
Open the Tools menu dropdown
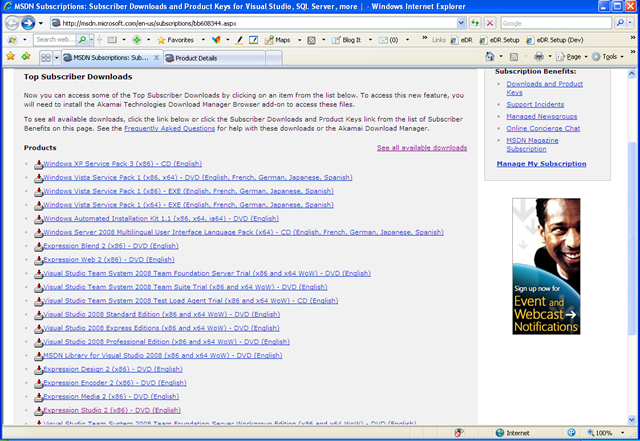click(609, 57)
